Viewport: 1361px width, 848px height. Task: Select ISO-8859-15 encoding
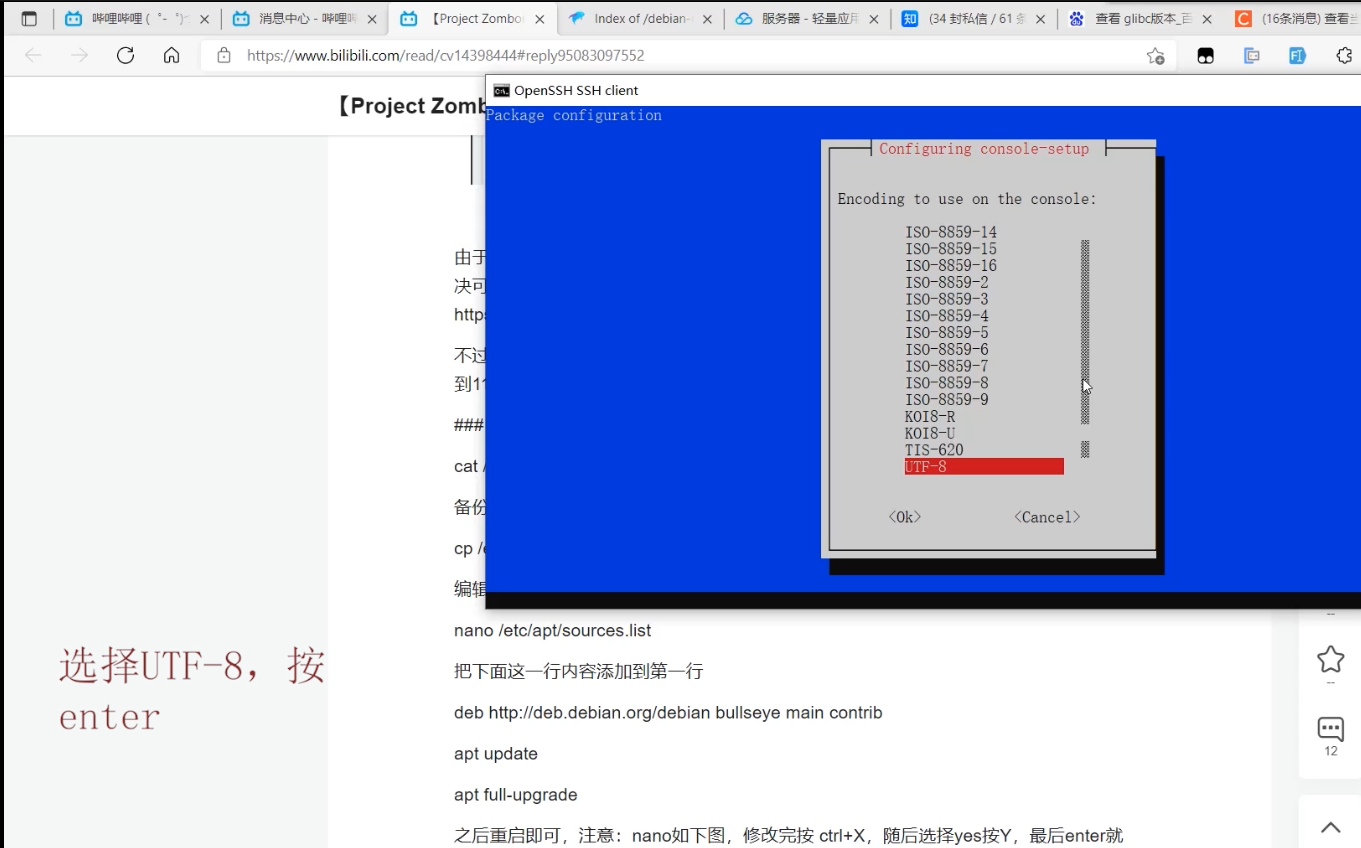tap(951, 249)
